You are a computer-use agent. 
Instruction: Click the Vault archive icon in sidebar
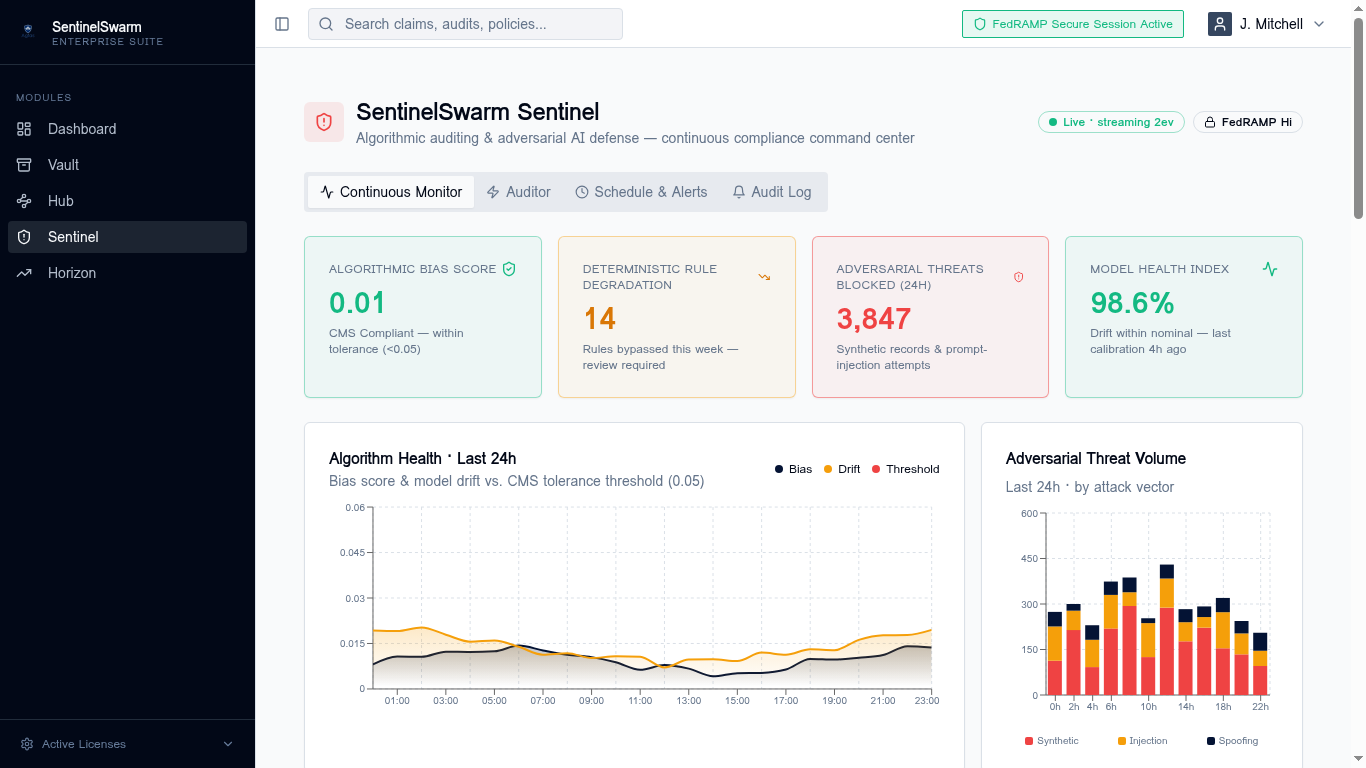(x=24, y=165)
